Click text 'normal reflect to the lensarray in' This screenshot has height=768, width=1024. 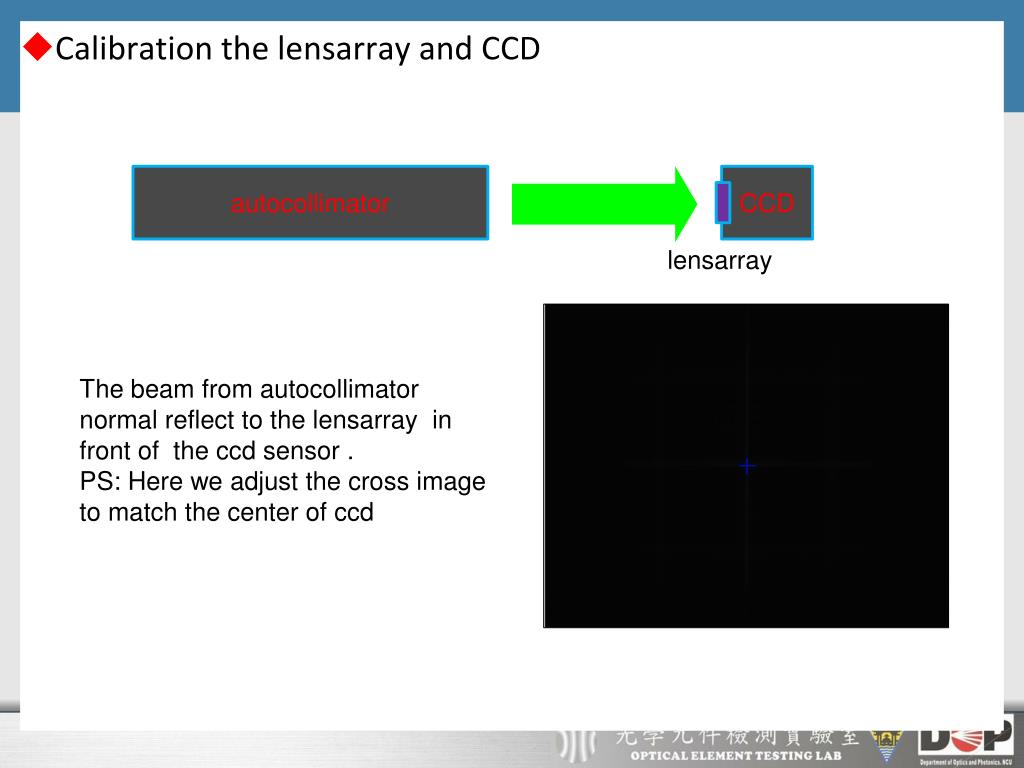point(265,420)
